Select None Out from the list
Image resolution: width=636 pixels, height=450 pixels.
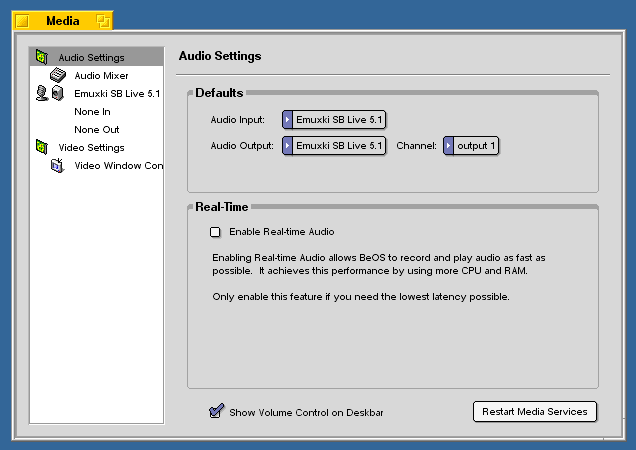pos(96,130)
